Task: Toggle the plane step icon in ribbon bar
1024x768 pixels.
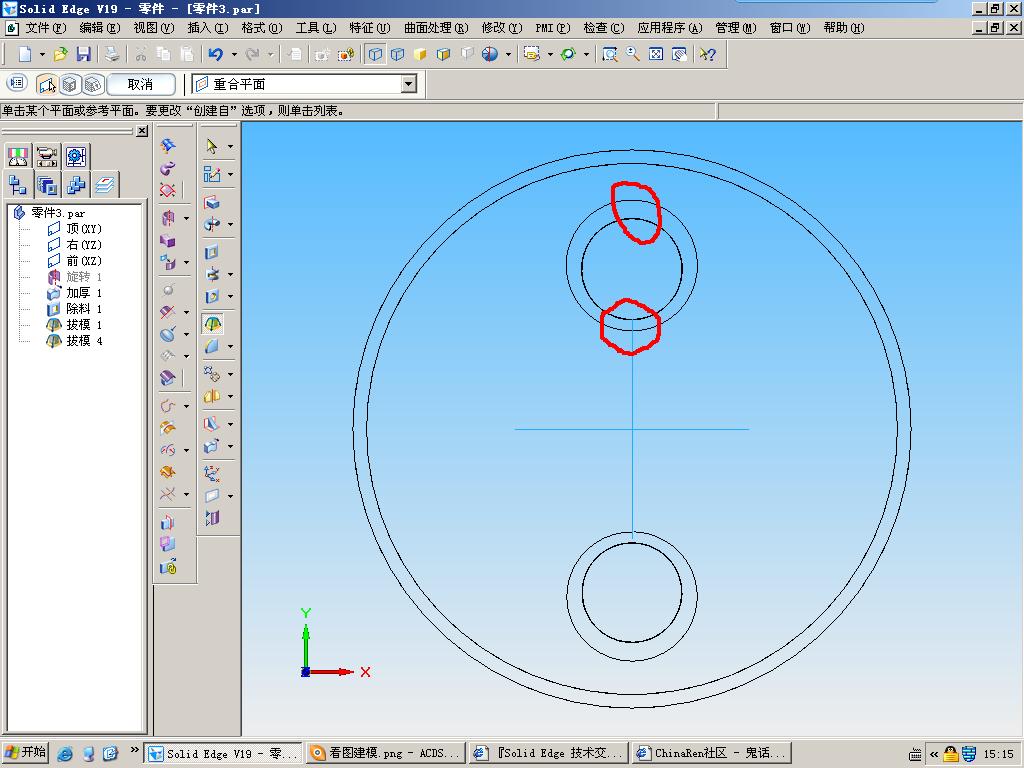Action: tap(46, 84)
